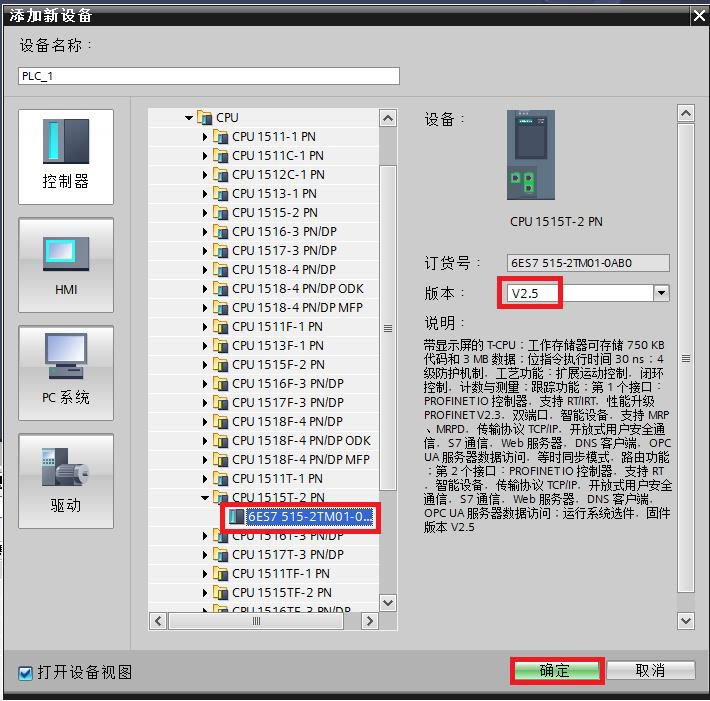Click the 6ES7 515-2TM01 module icon

[236, 516]
